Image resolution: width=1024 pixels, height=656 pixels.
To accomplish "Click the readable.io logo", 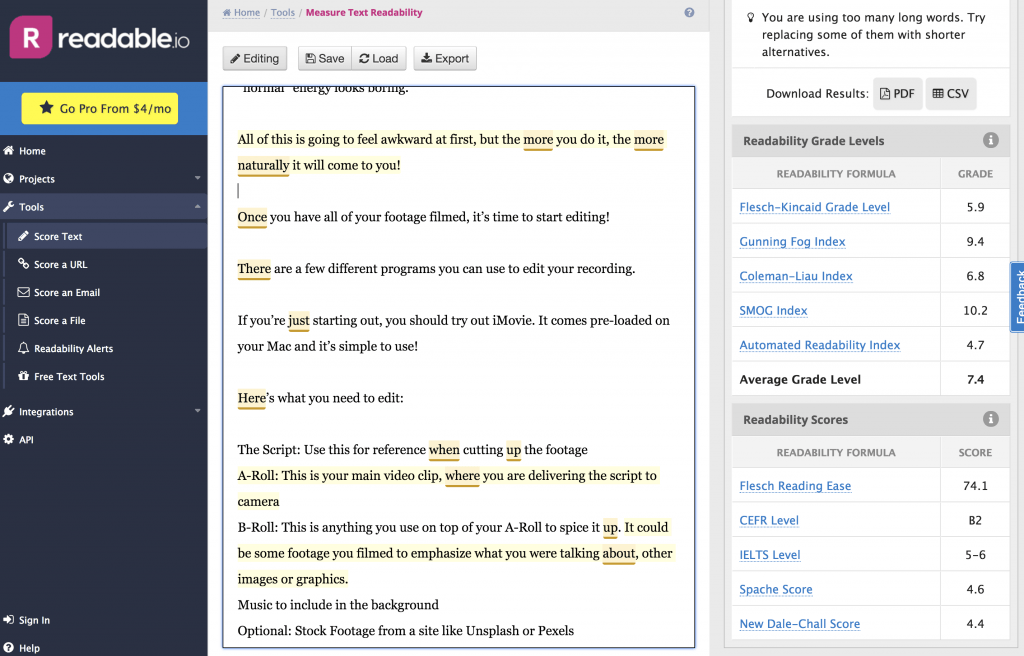I will [99, 38].
